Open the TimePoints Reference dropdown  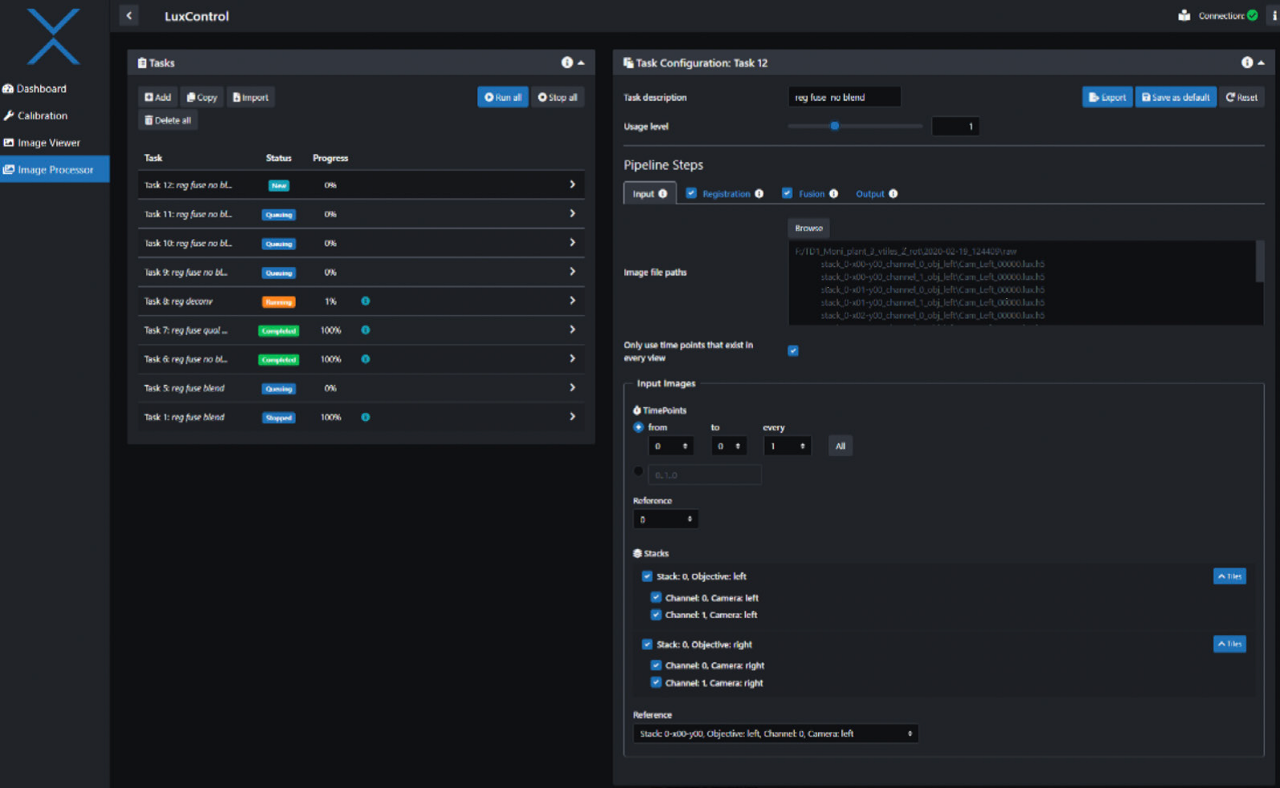click(665, 519)
